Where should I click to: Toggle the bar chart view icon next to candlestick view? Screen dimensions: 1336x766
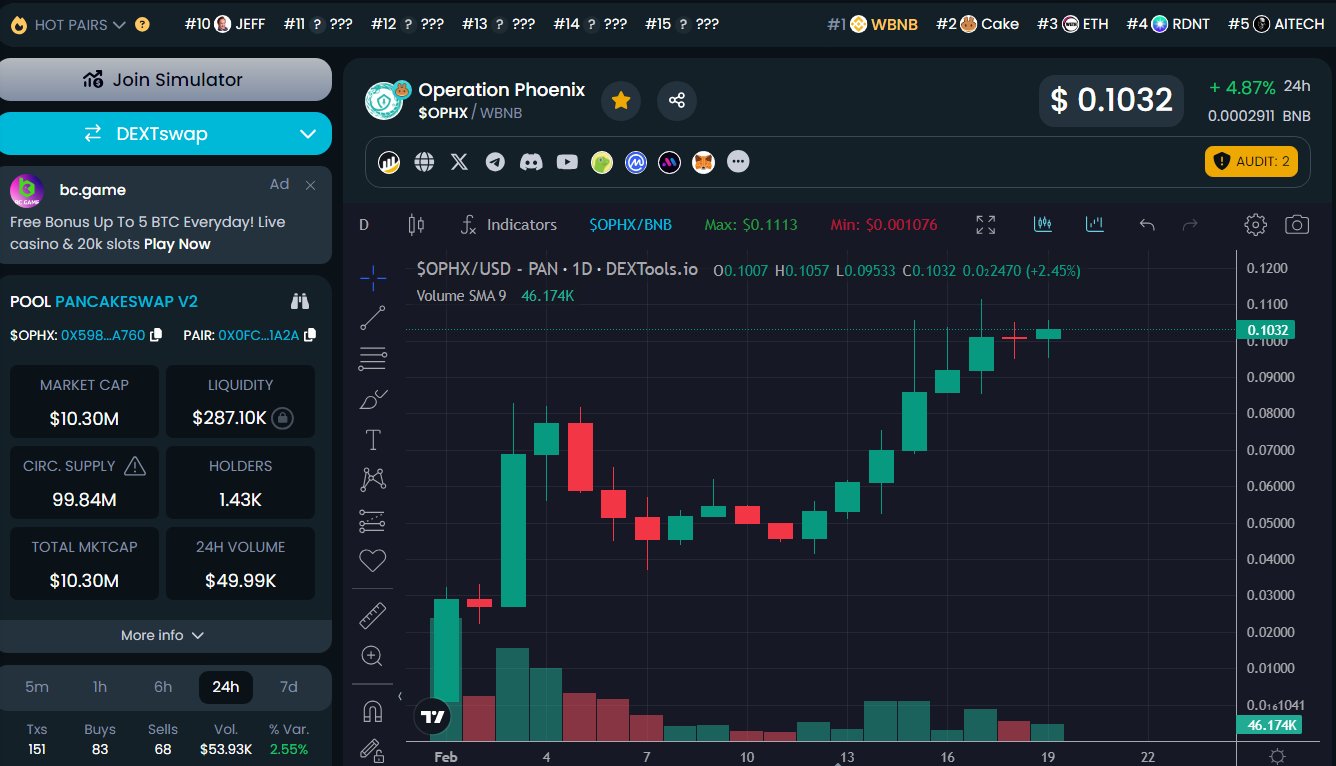(x=1094, y=225)
